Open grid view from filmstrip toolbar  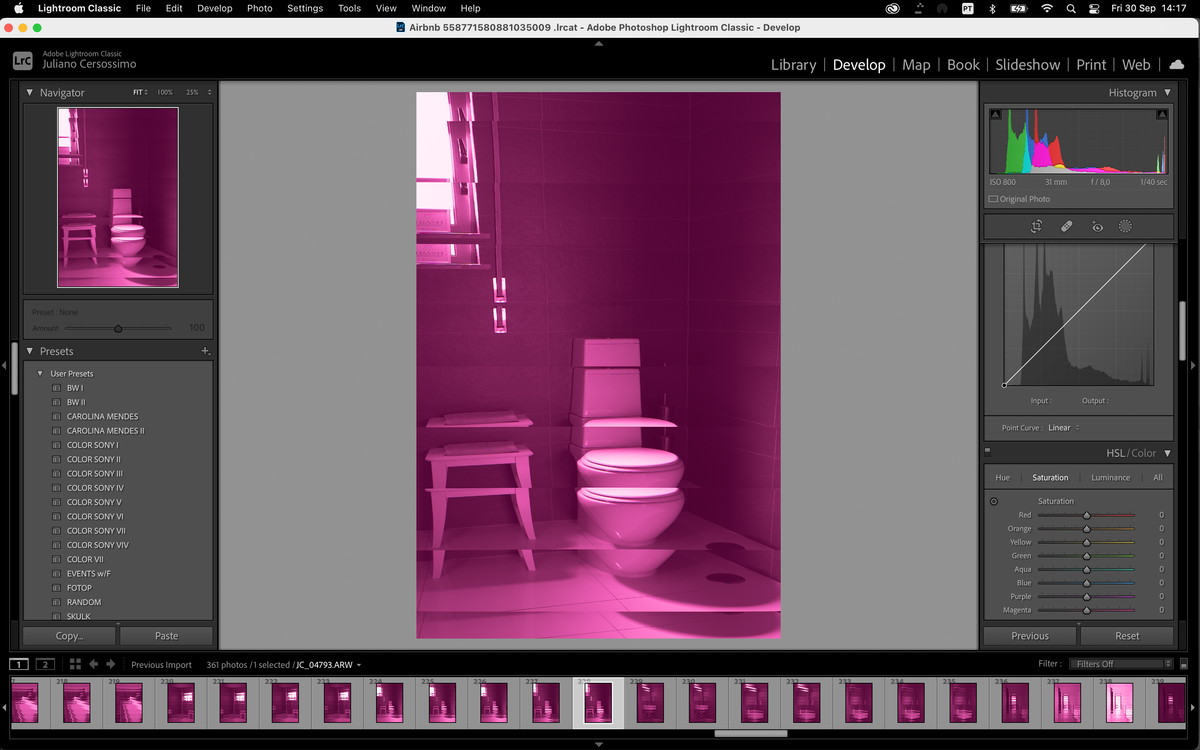(75, 664)
